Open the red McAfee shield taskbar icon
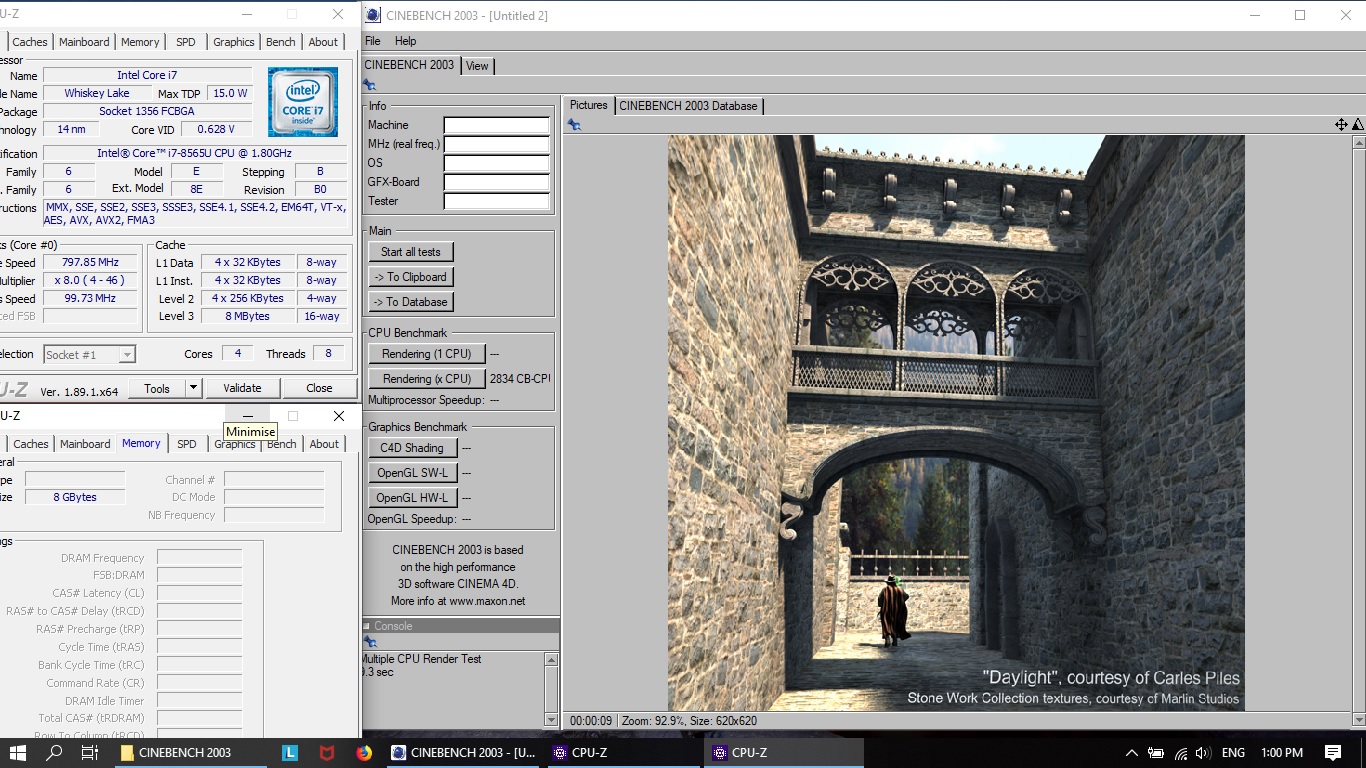Viewport: 1366px width, 768px height. 327,753
